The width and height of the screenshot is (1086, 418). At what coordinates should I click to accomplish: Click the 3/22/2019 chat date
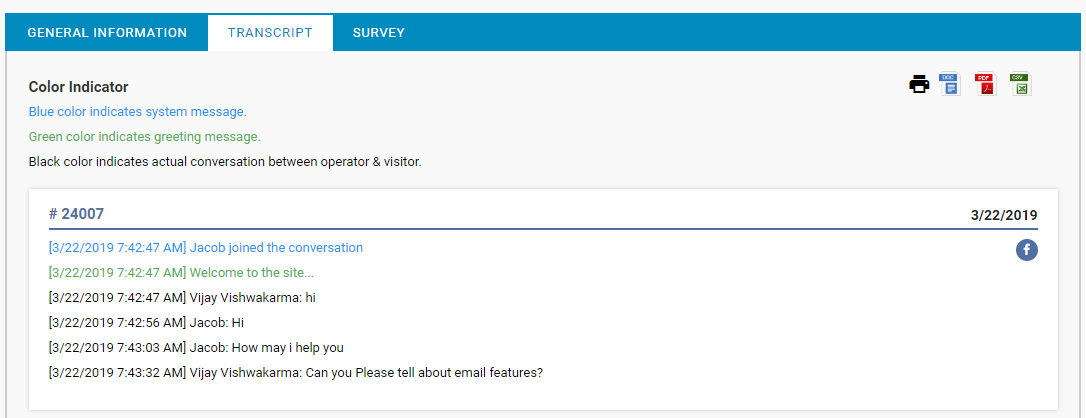pyautogui.click(x=1003, y=215)
